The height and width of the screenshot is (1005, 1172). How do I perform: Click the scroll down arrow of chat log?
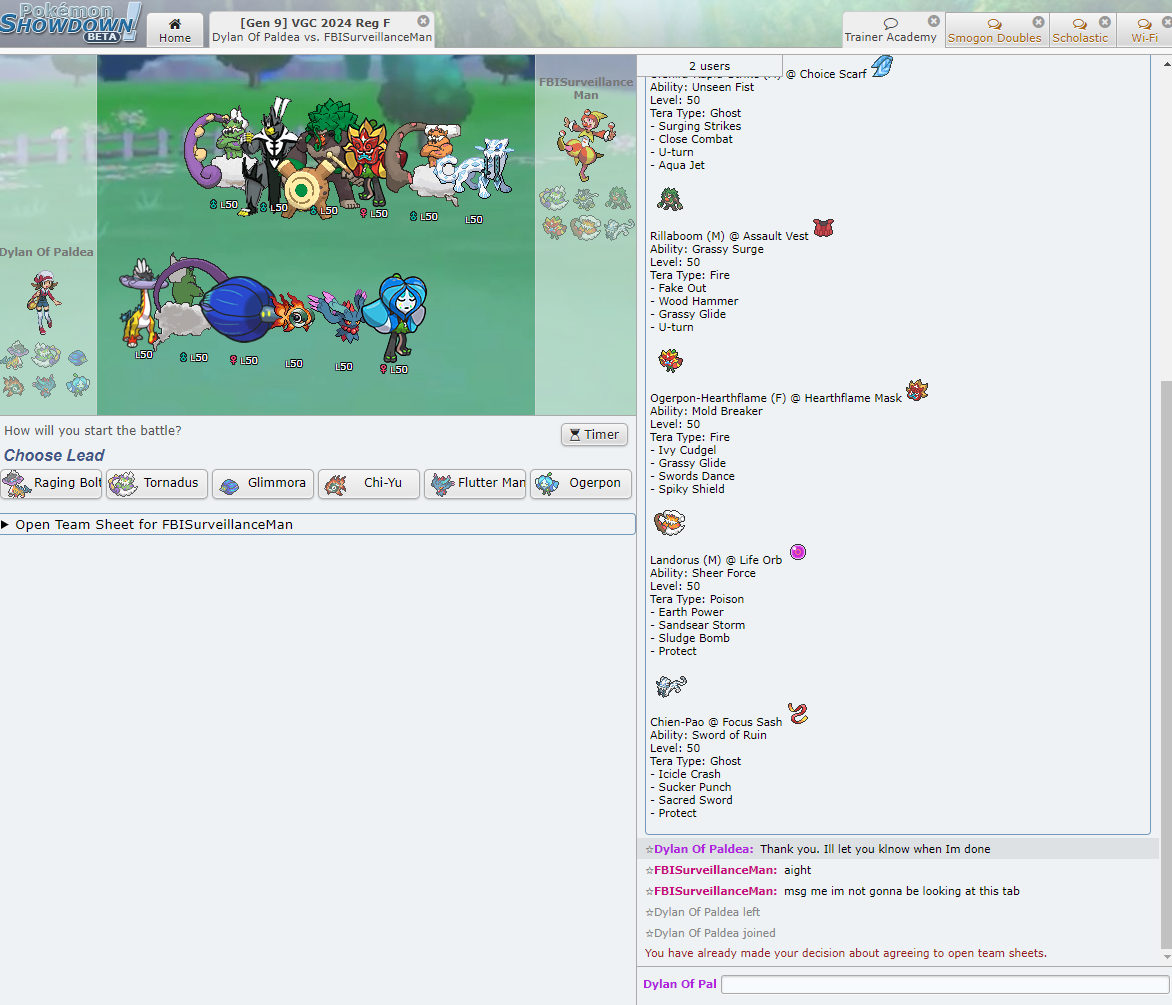coord(1167,957)
